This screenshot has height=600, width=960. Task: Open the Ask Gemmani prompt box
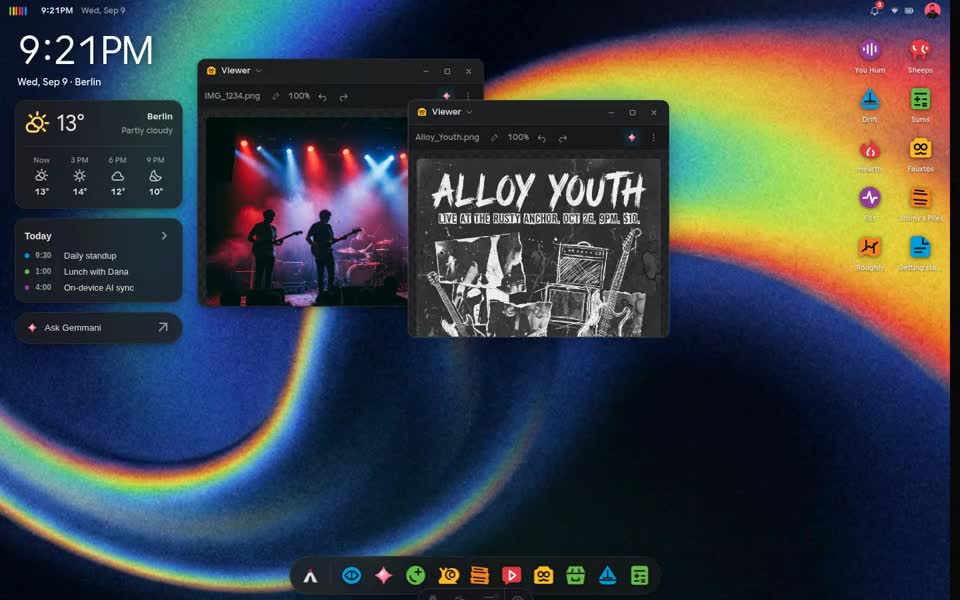point(99,328)
